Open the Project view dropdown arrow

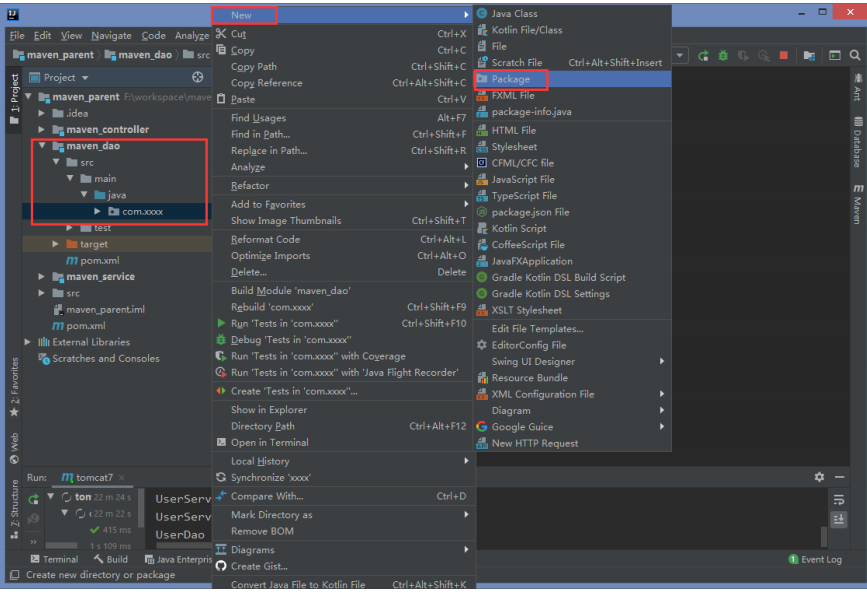pyautogui.click(x=85, y=78)
